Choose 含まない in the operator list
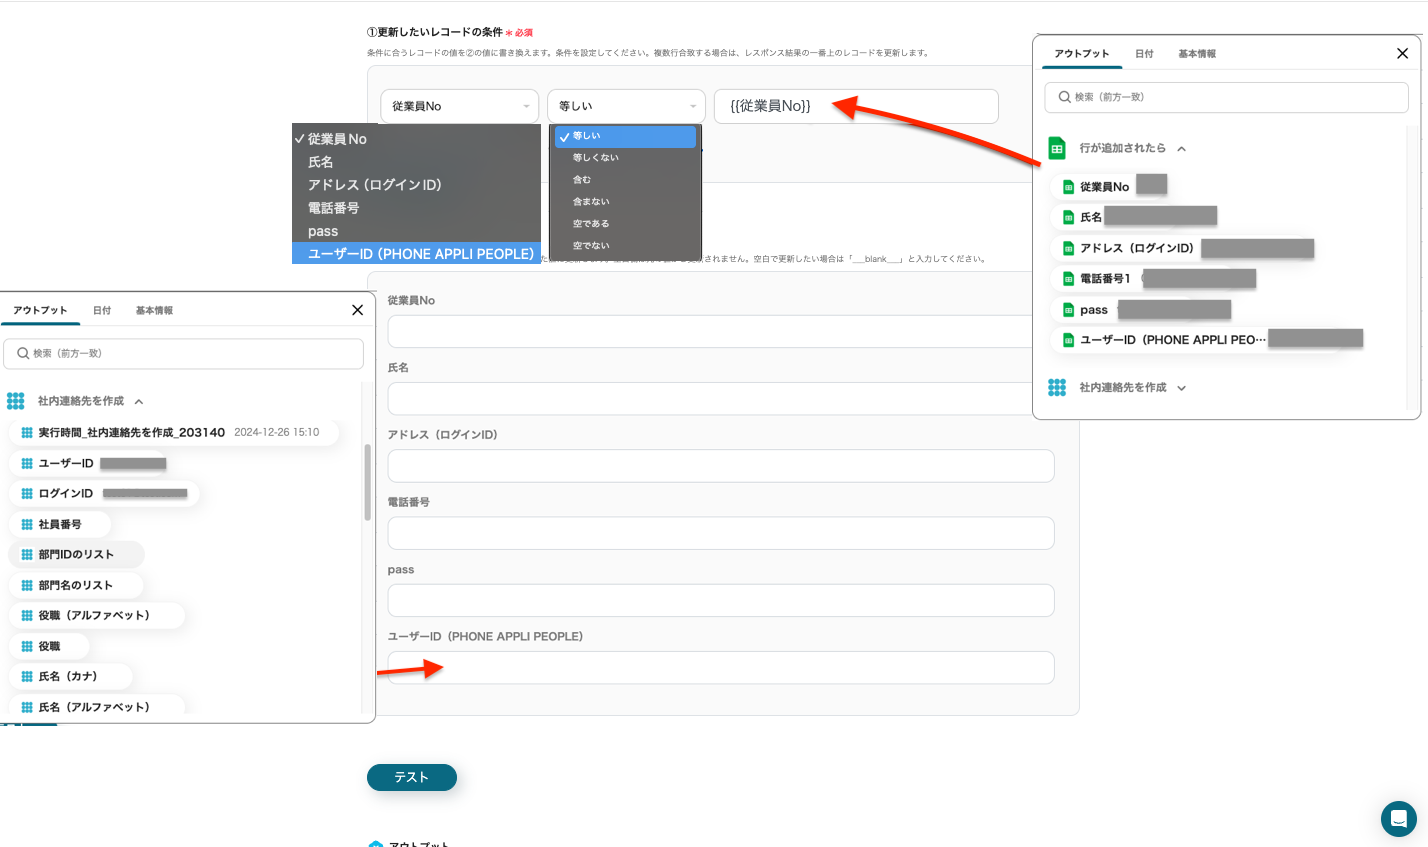The image size is (1428, 847). click(x=626, y=202)
